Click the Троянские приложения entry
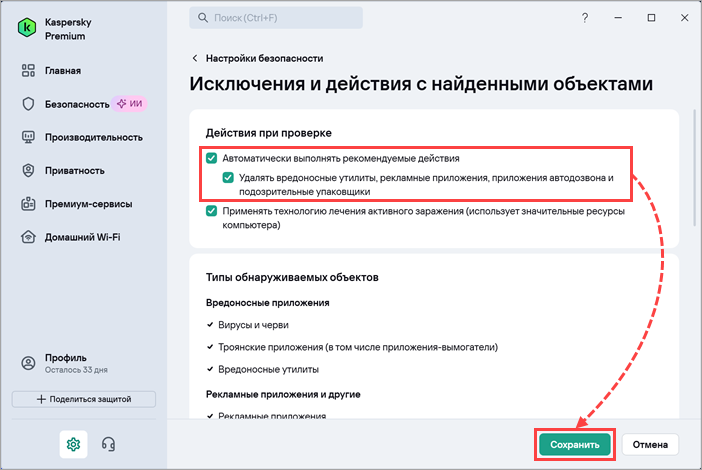The height and width of the screenshot is (470, 702). click(x=357, y=347)
